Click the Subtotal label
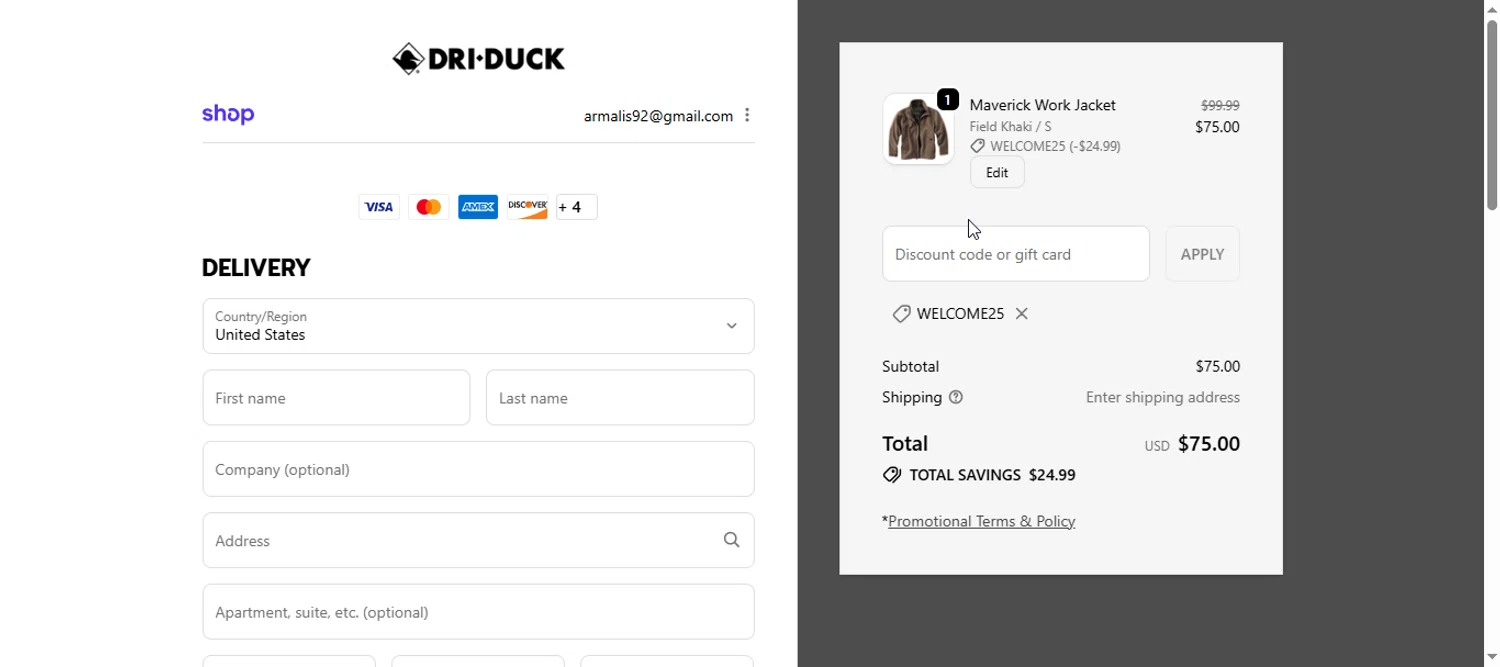1500x667 pixels. [910, 367]
